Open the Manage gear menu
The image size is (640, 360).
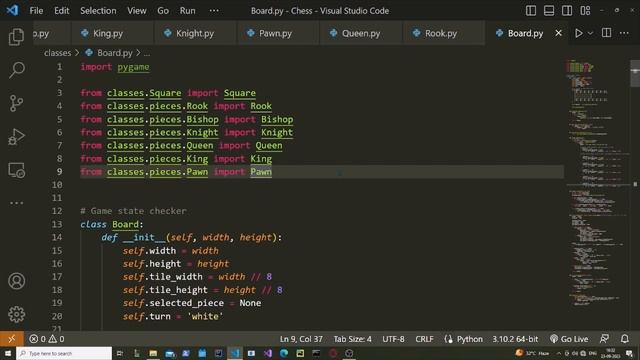point(16,314)
